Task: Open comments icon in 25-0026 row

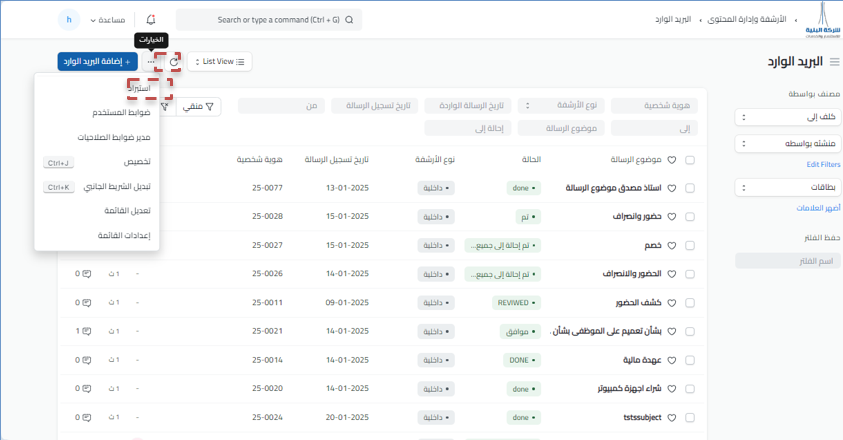Action: (87, 274)
